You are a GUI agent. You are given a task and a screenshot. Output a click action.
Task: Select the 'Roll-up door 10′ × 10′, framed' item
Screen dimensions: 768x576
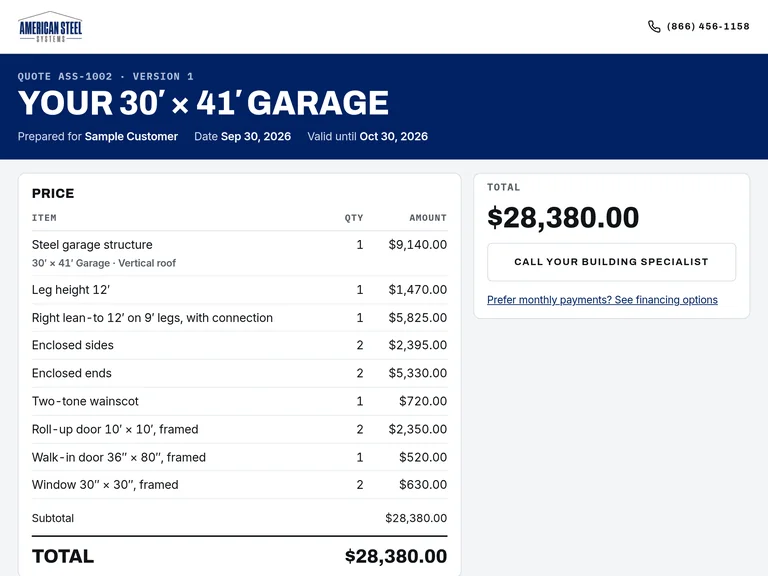coord(115,429)
